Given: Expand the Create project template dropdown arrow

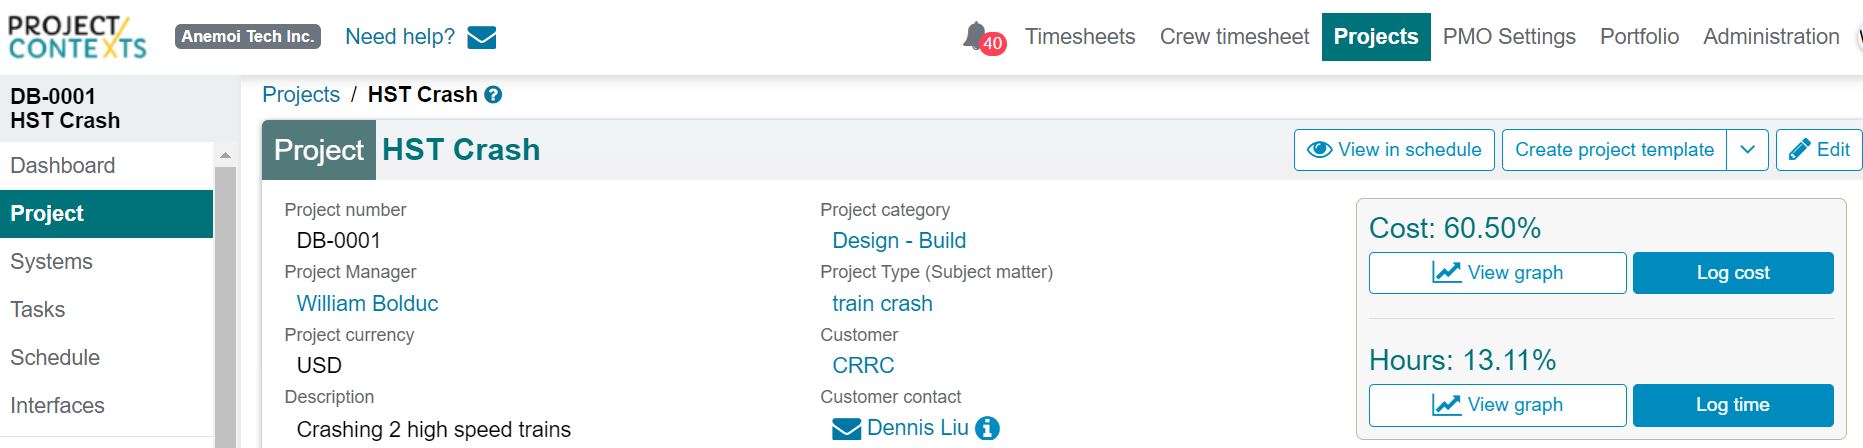Looking at the screenshot, I should point(1747,150).
